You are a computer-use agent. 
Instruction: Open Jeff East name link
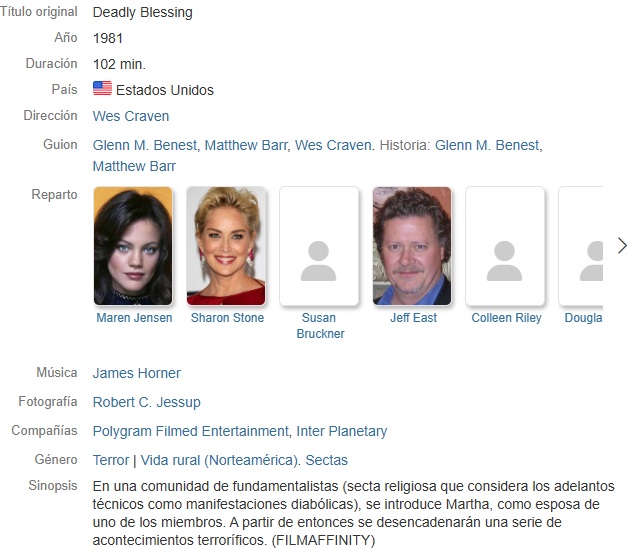(413, 318)
